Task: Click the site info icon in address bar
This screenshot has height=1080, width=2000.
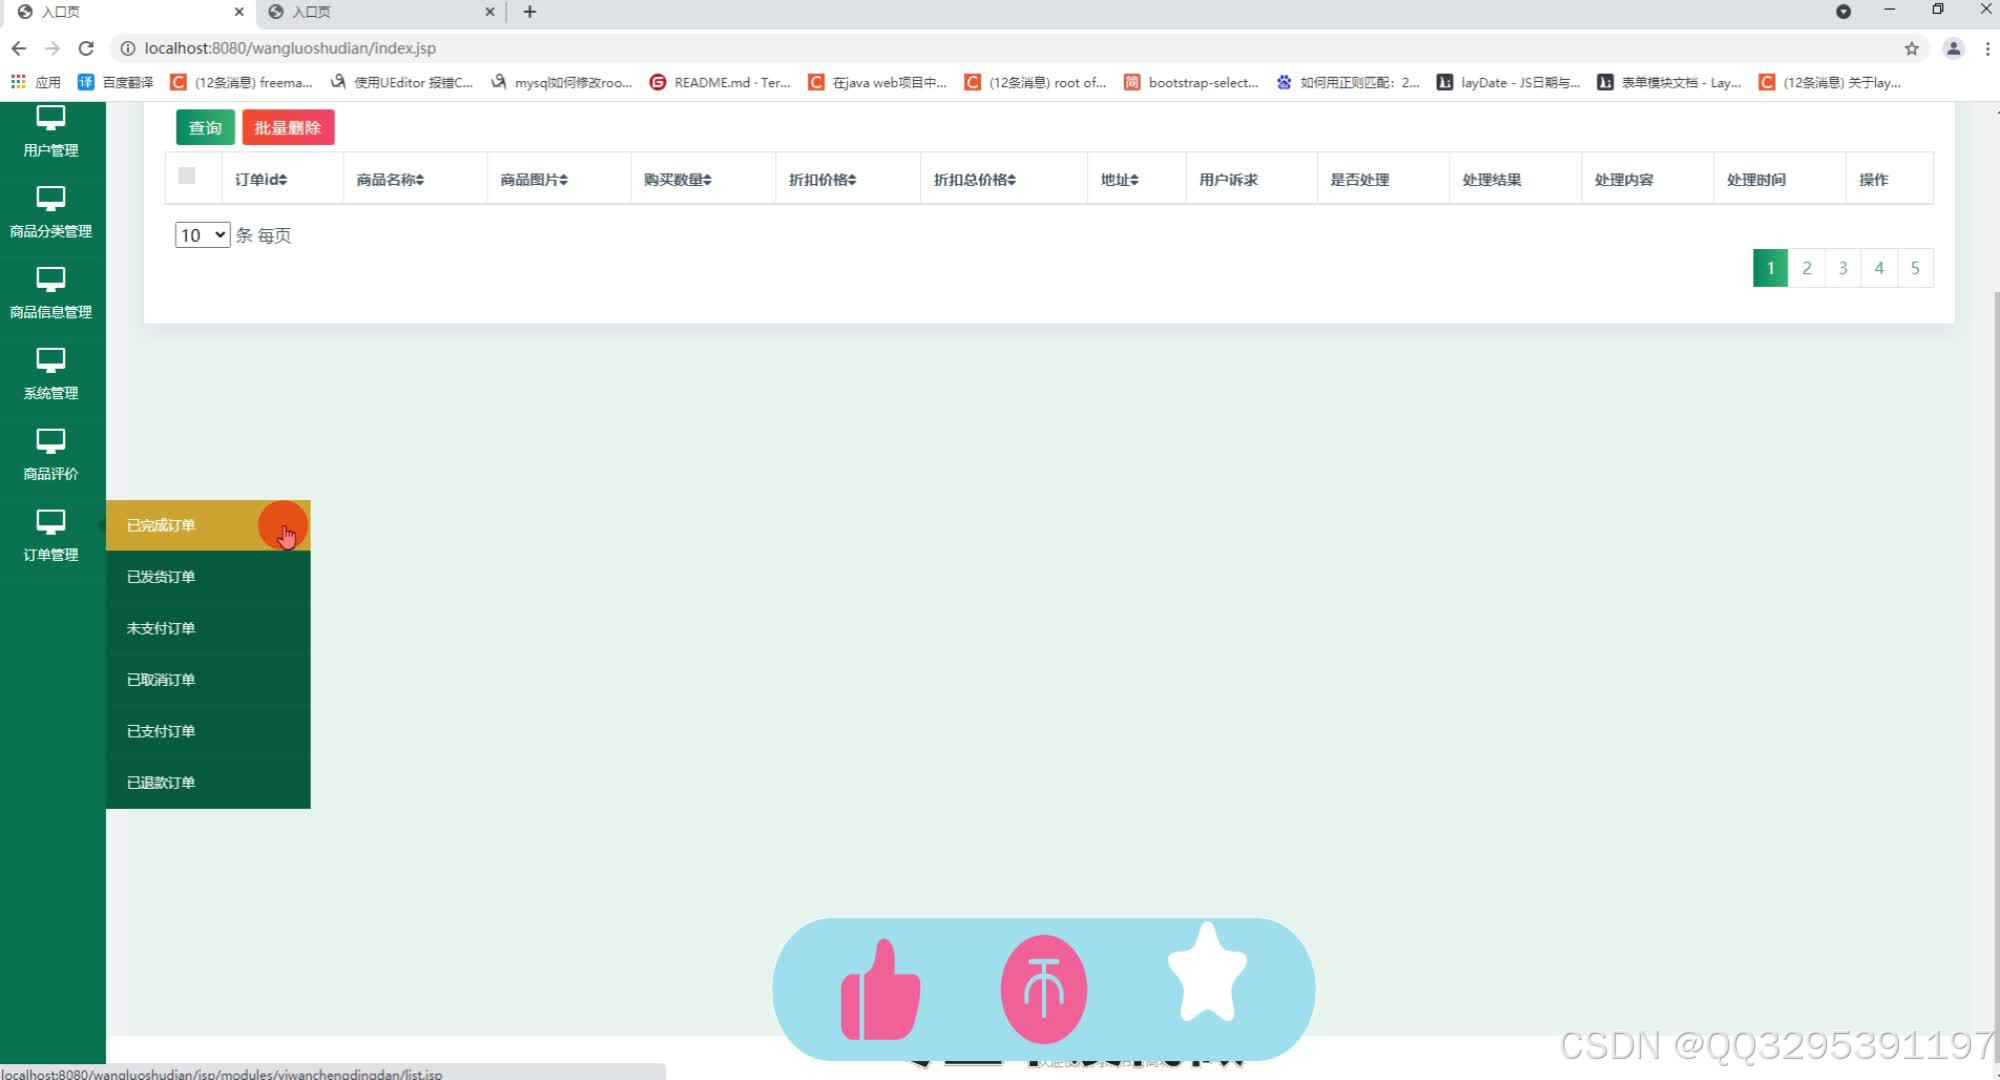Action: tap(128, 48)
